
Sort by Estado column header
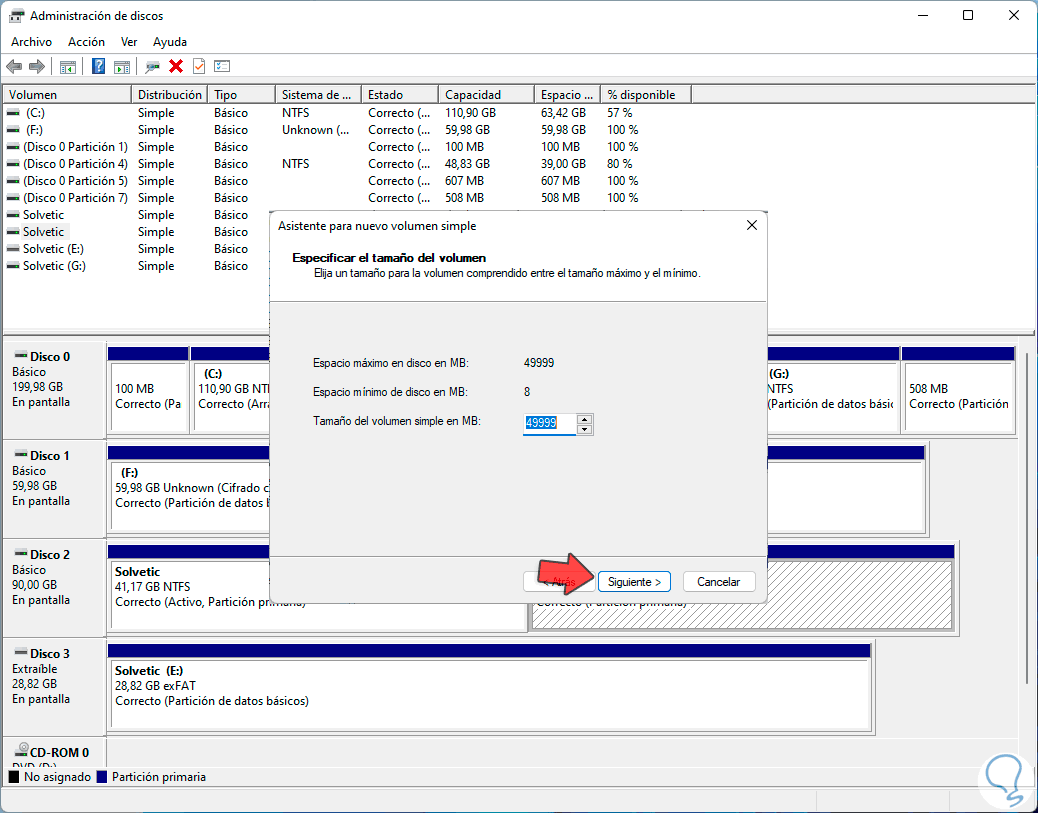point(400,95)
